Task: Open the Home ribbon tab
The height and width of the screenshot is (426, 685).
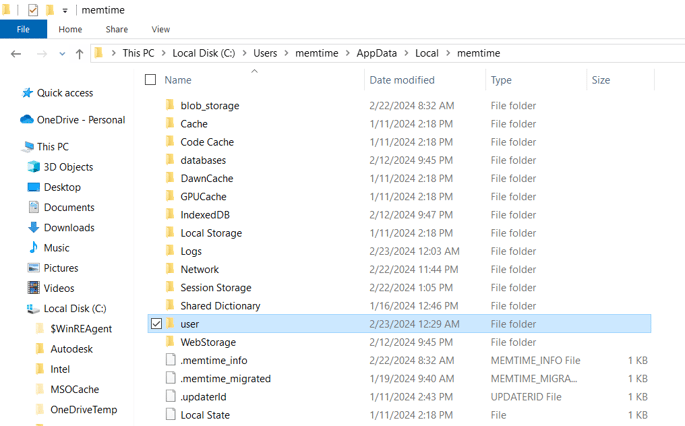Action: click(x=70, y=29)
